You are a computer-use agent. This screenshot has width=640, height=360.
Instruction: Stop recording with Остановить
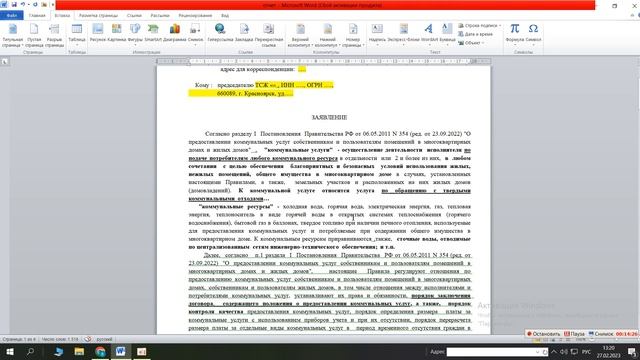544,334
